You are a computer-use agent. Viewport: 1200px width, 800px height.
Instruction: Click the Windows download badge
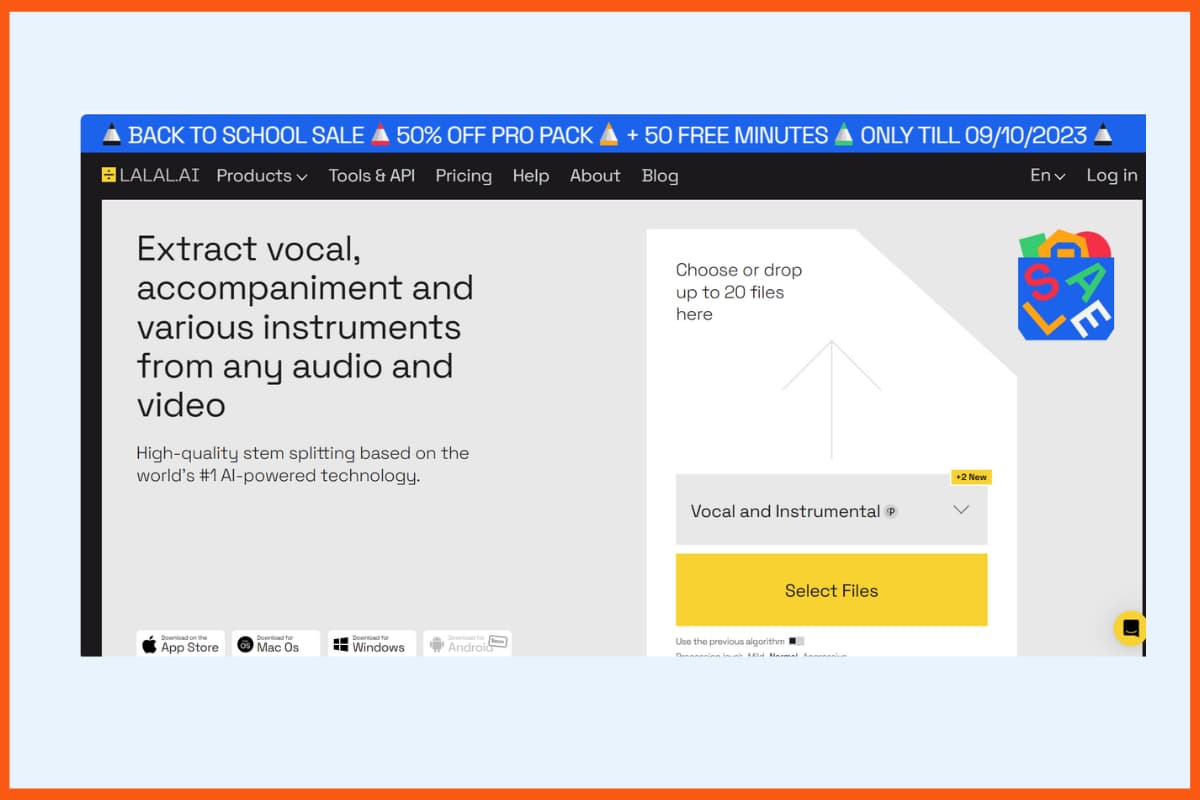point(372,644)
